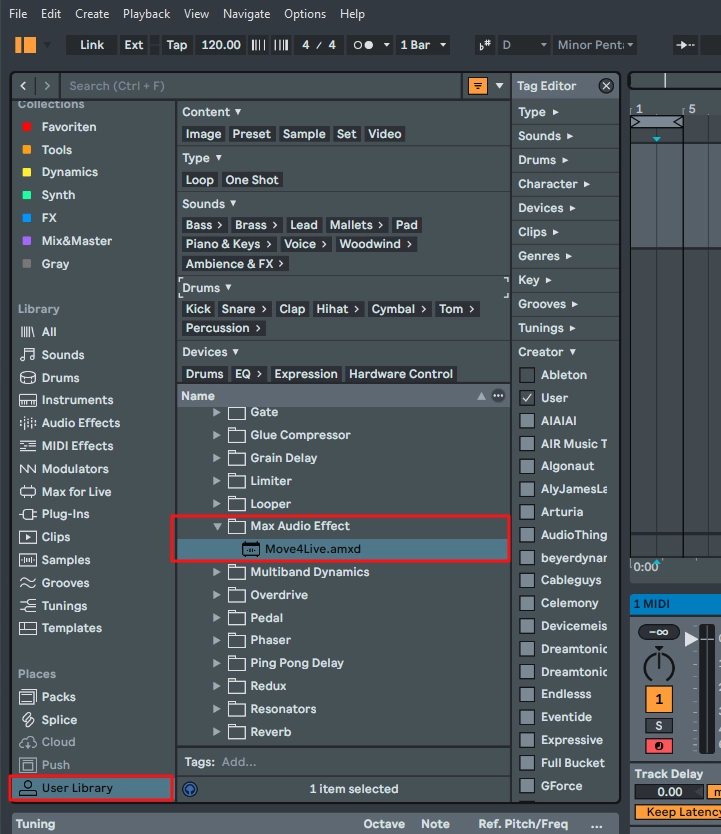
Task: Open the File menu
Action: tap(18, 14)
